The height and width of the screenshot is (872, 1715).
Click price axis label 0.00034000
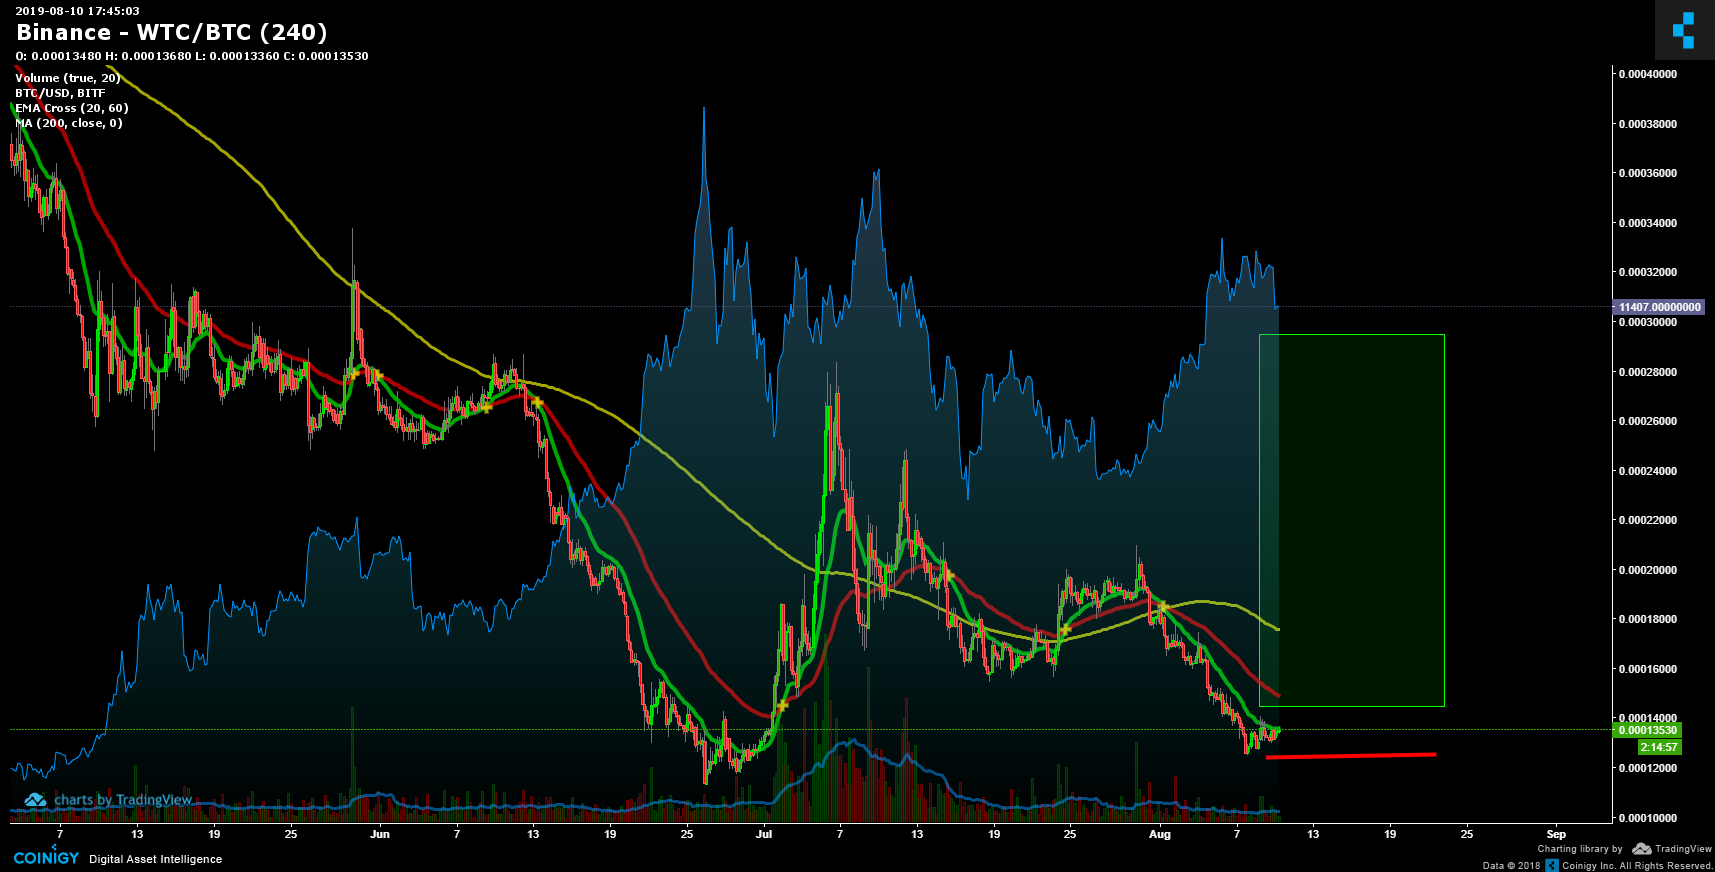click(x=1648, y=223)
